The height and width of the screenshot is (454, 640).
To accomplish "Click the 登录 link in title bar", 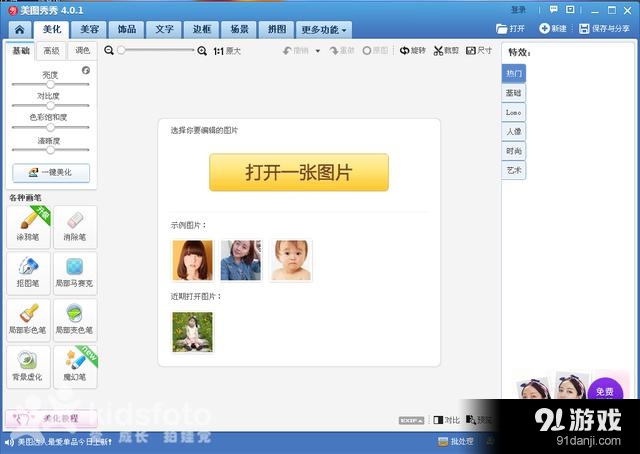I will click(x=518, y=10).
